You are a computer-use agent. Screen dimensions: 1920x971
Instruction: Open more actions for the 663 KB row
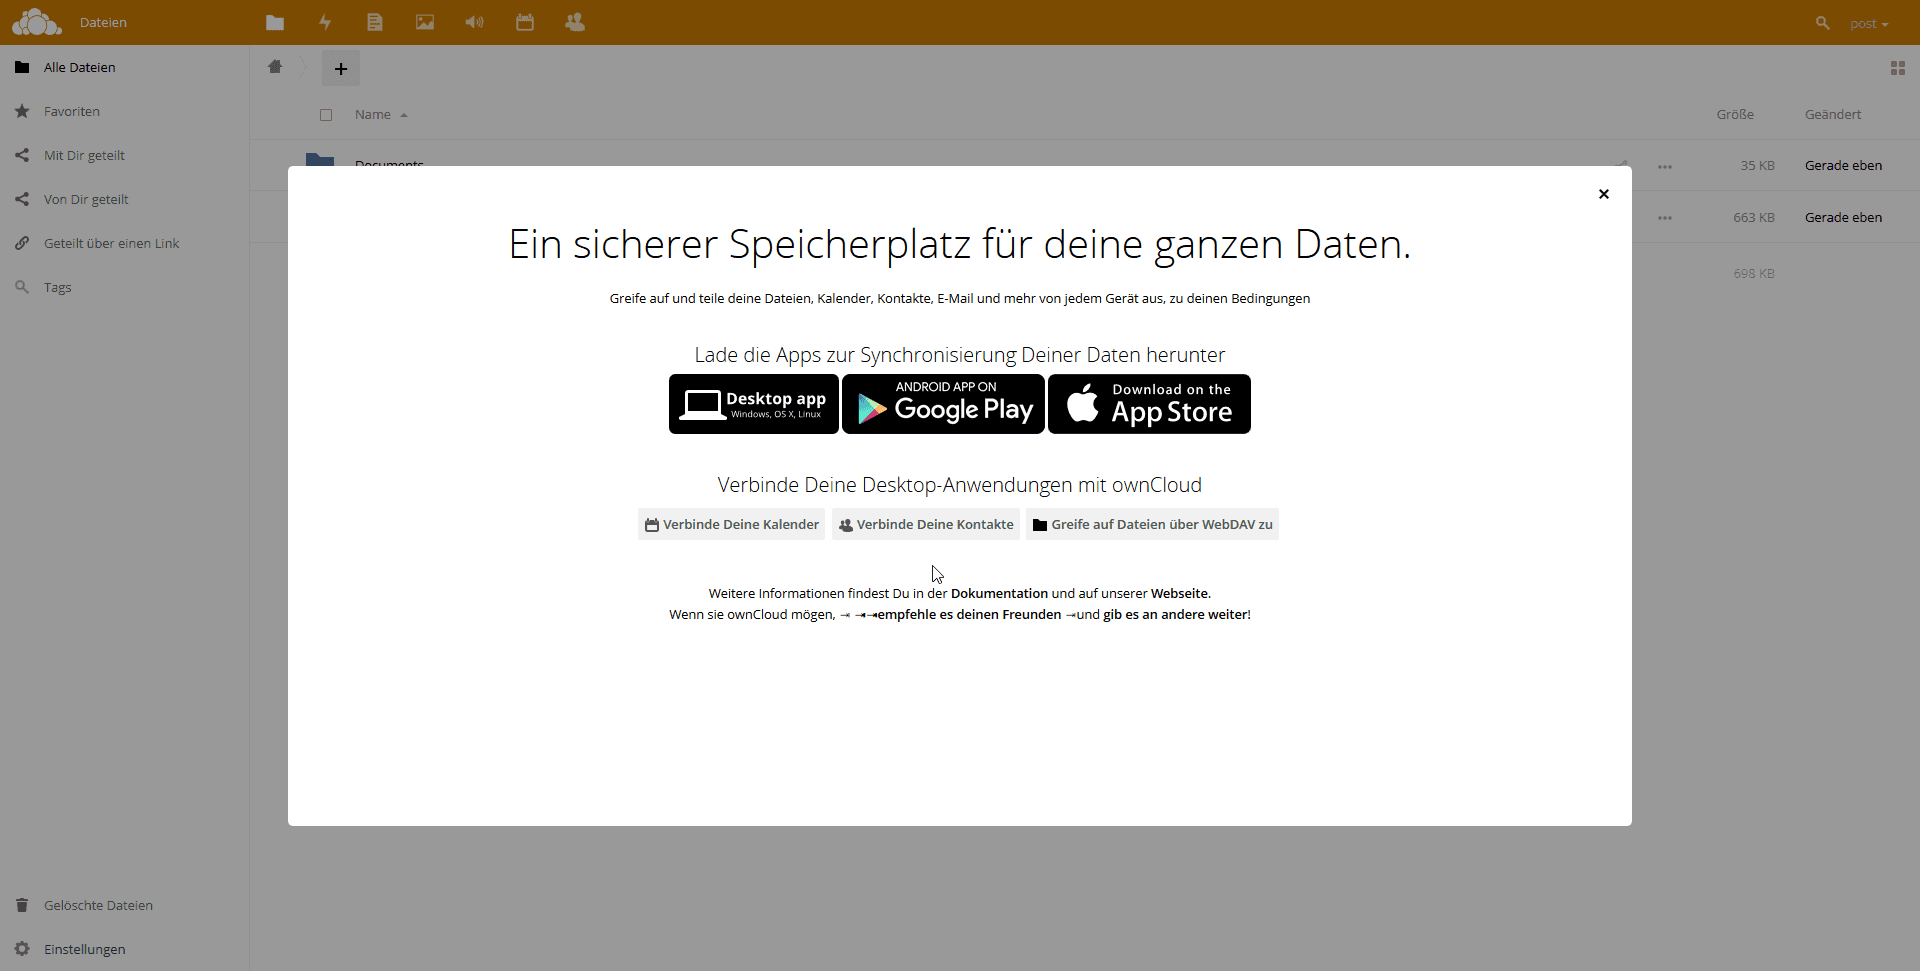[1665, 218]
